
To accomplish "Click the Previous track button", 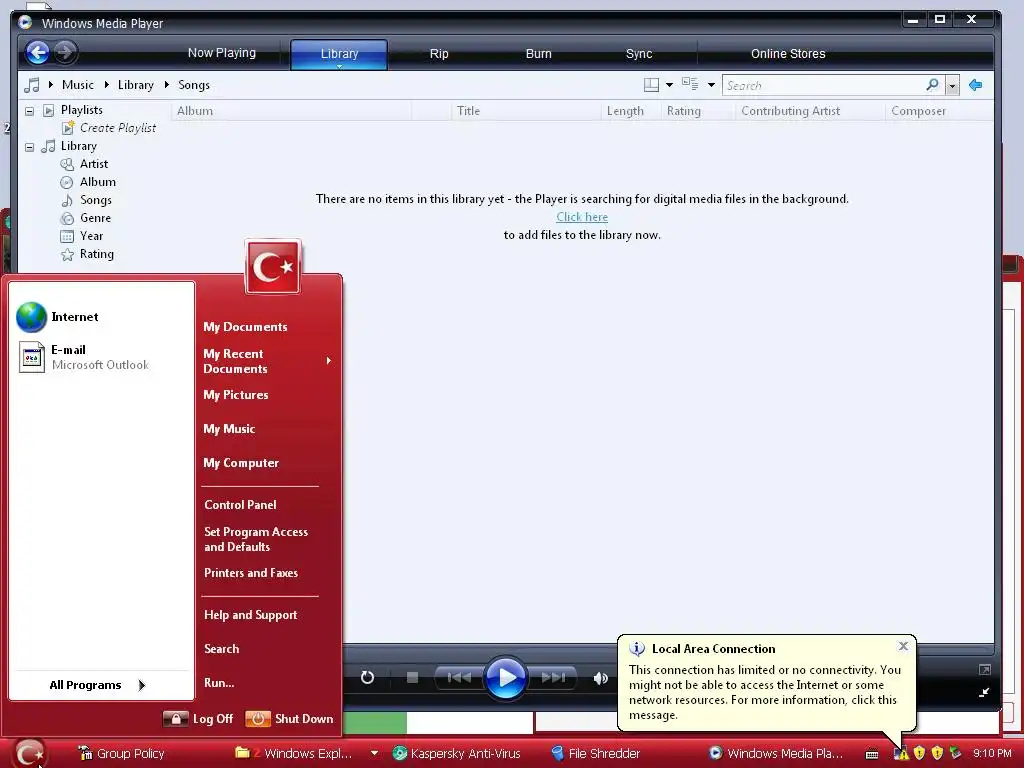I will (459, 678).
